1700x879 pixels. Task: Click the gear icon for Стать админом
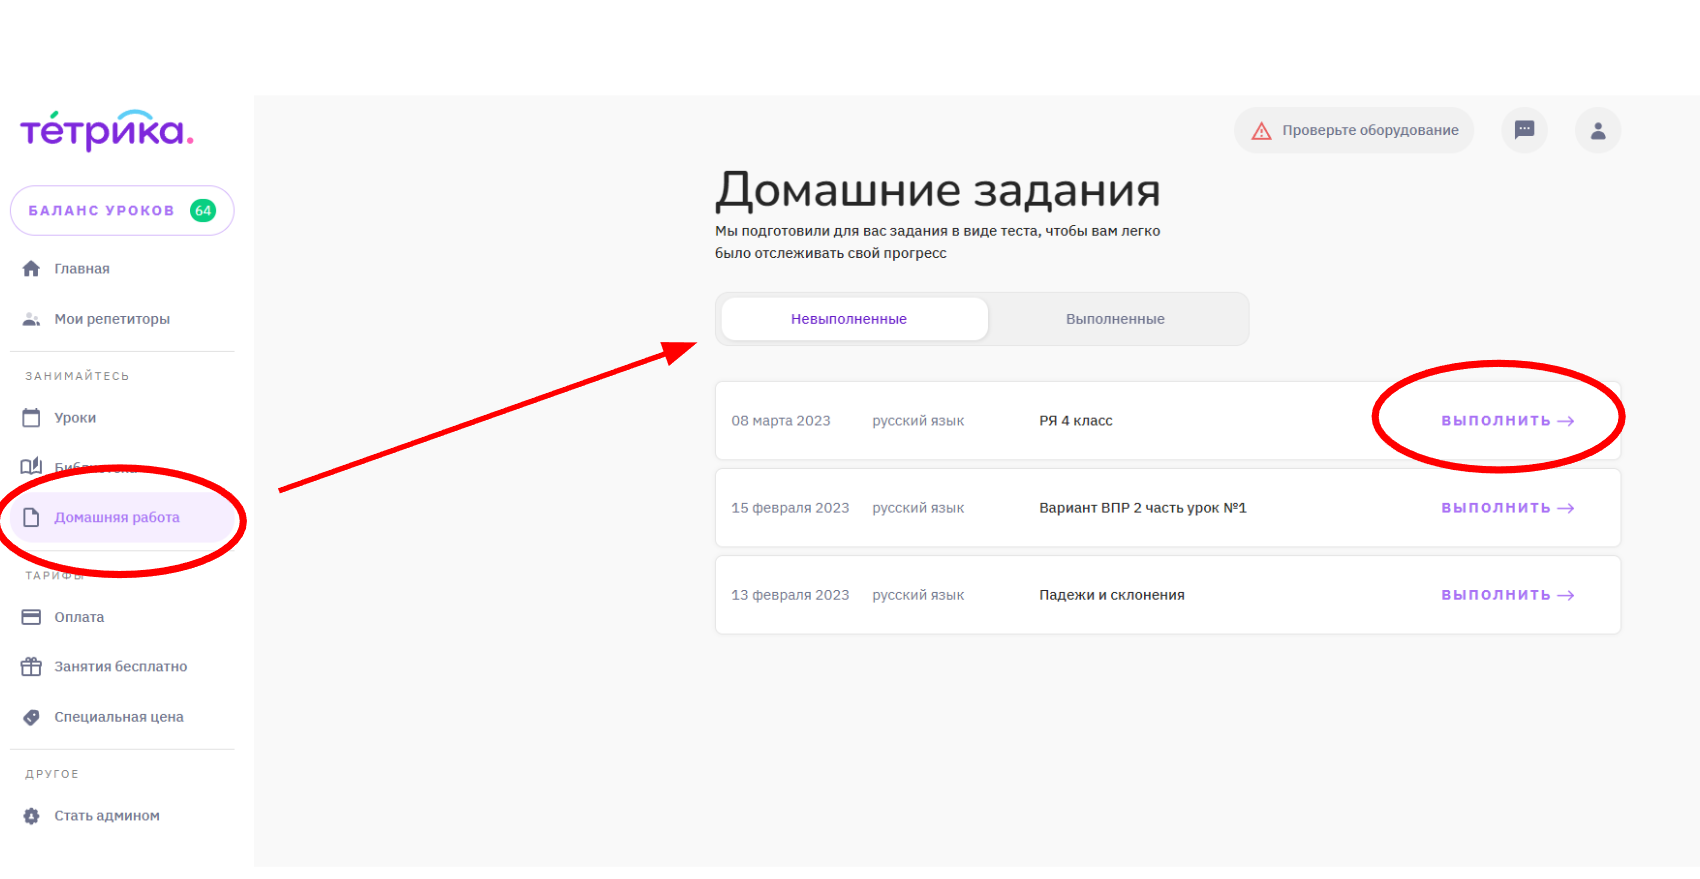(31, 816)
